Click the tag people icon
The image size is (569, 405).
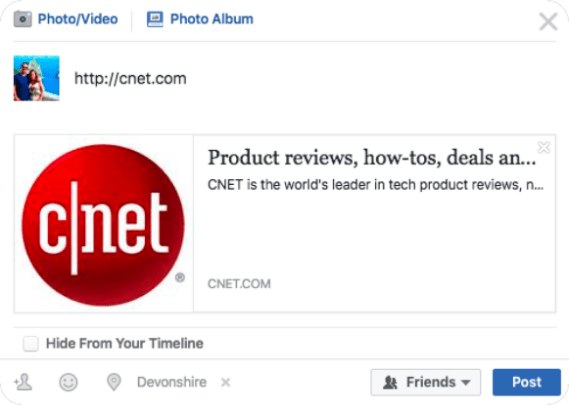(x=23, y=382)
